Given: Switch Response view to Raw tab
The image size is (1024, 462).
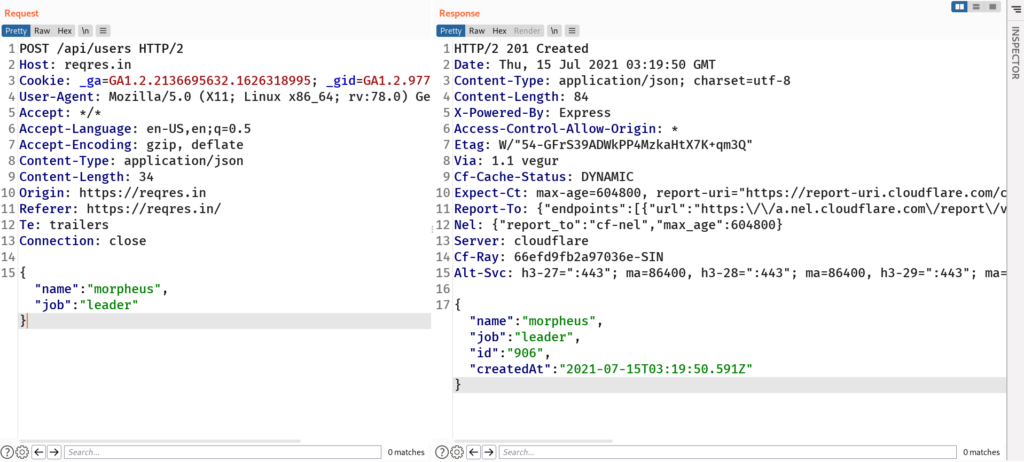Looking at the screenshot, I should (477, 31).
